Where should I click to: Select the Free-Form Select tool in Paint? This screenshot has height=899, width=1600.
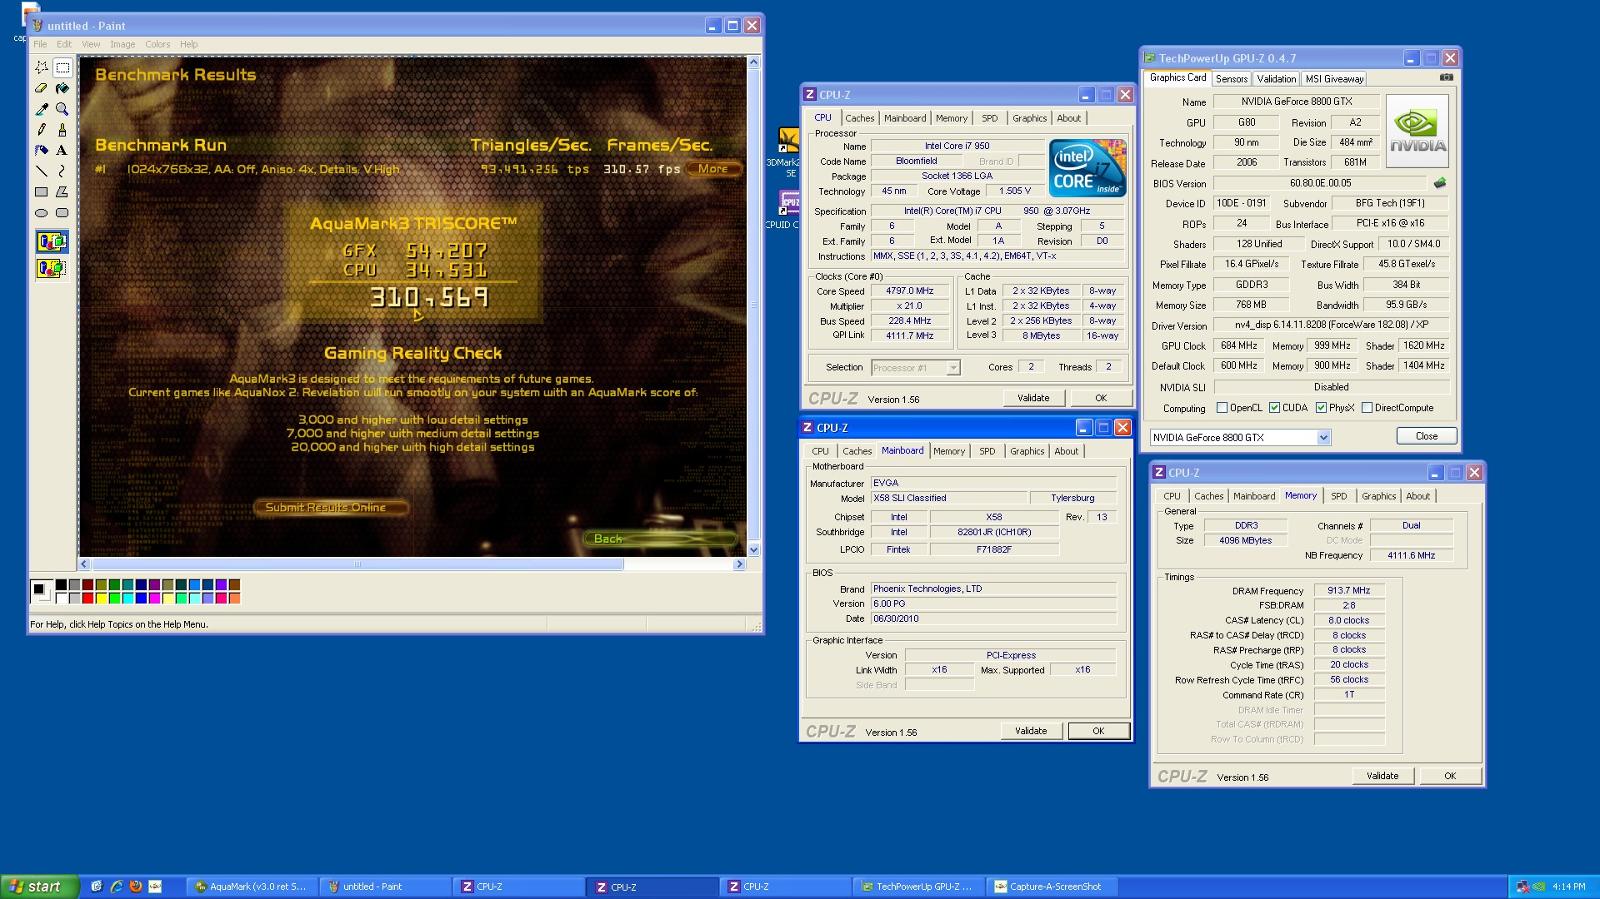point(41,67)
